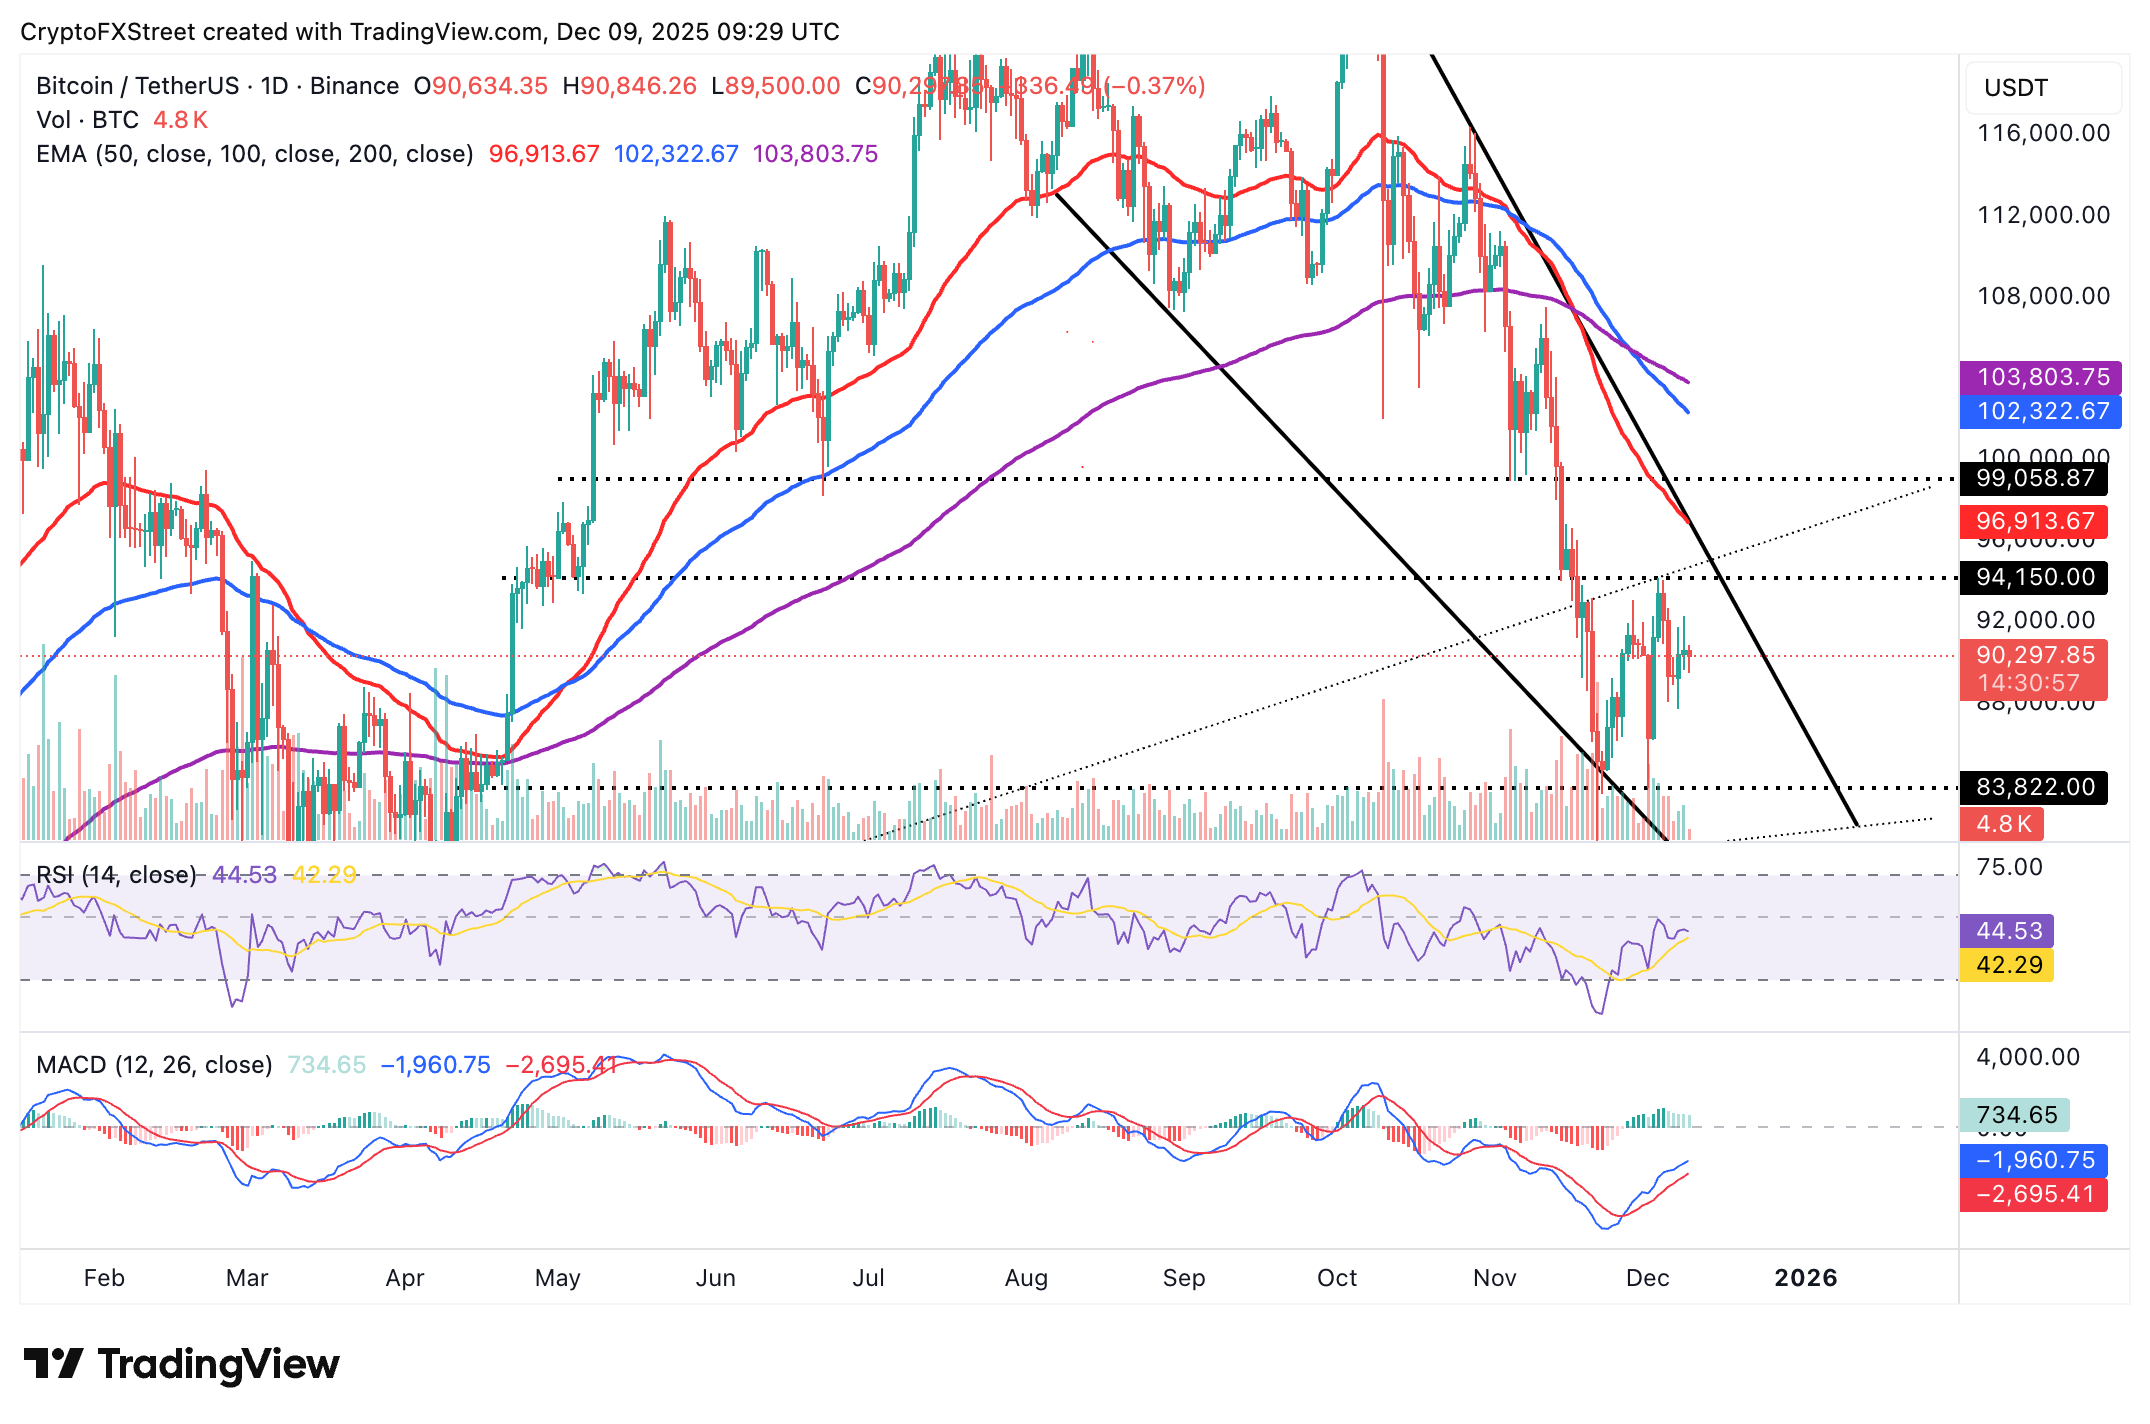Click the purple 44.53 RSI value label
Screen dimensions: 2150x1424
pos(2005,930)
